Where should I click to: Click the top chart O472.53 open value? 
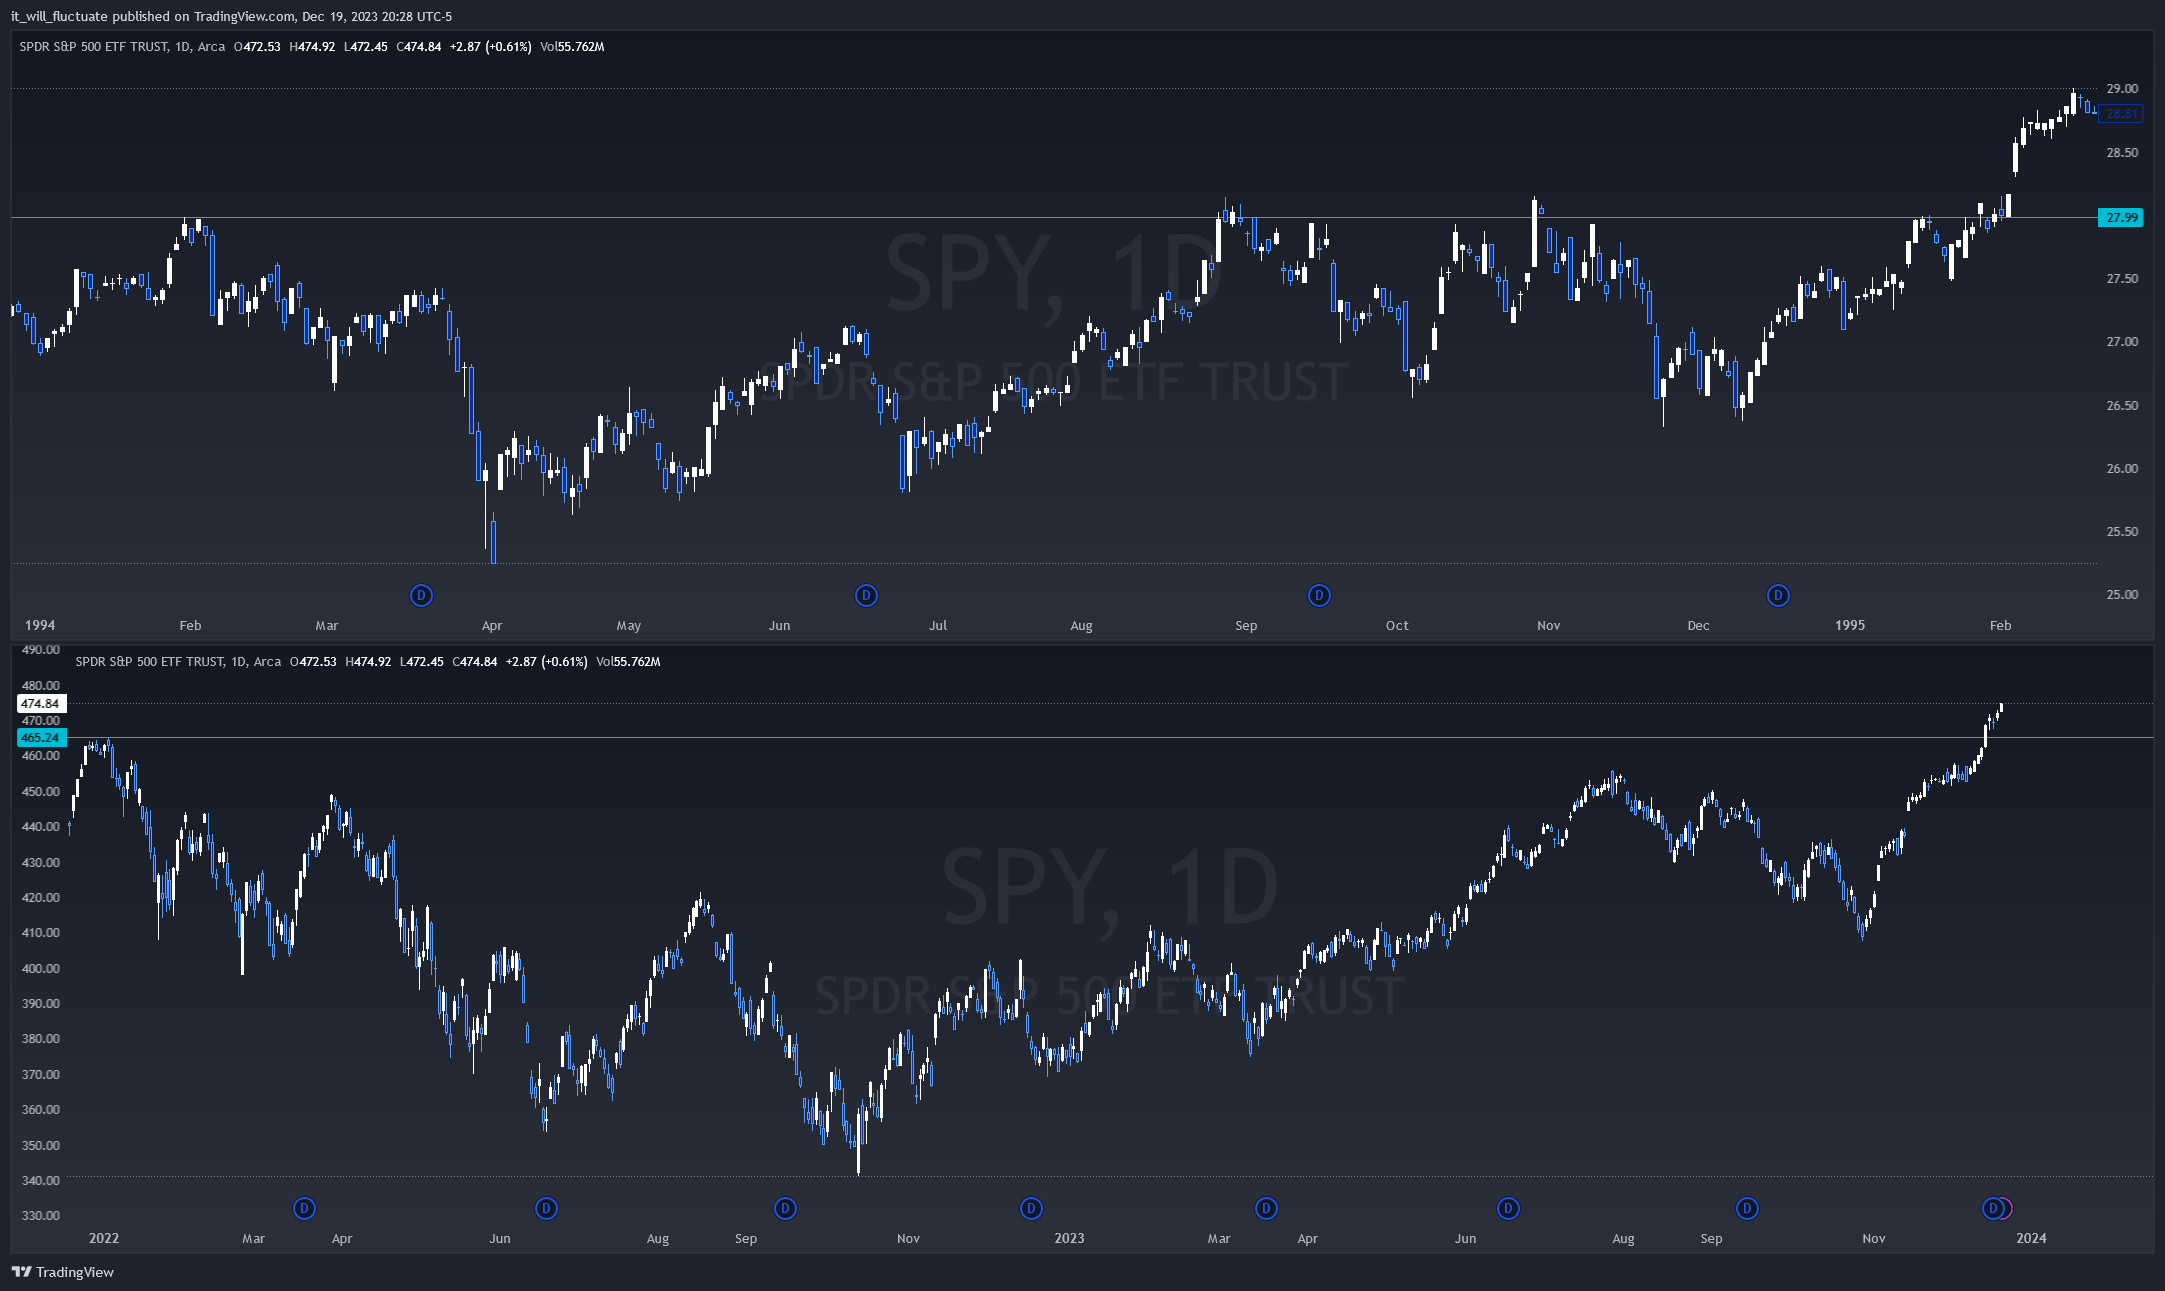pos(257,47)
